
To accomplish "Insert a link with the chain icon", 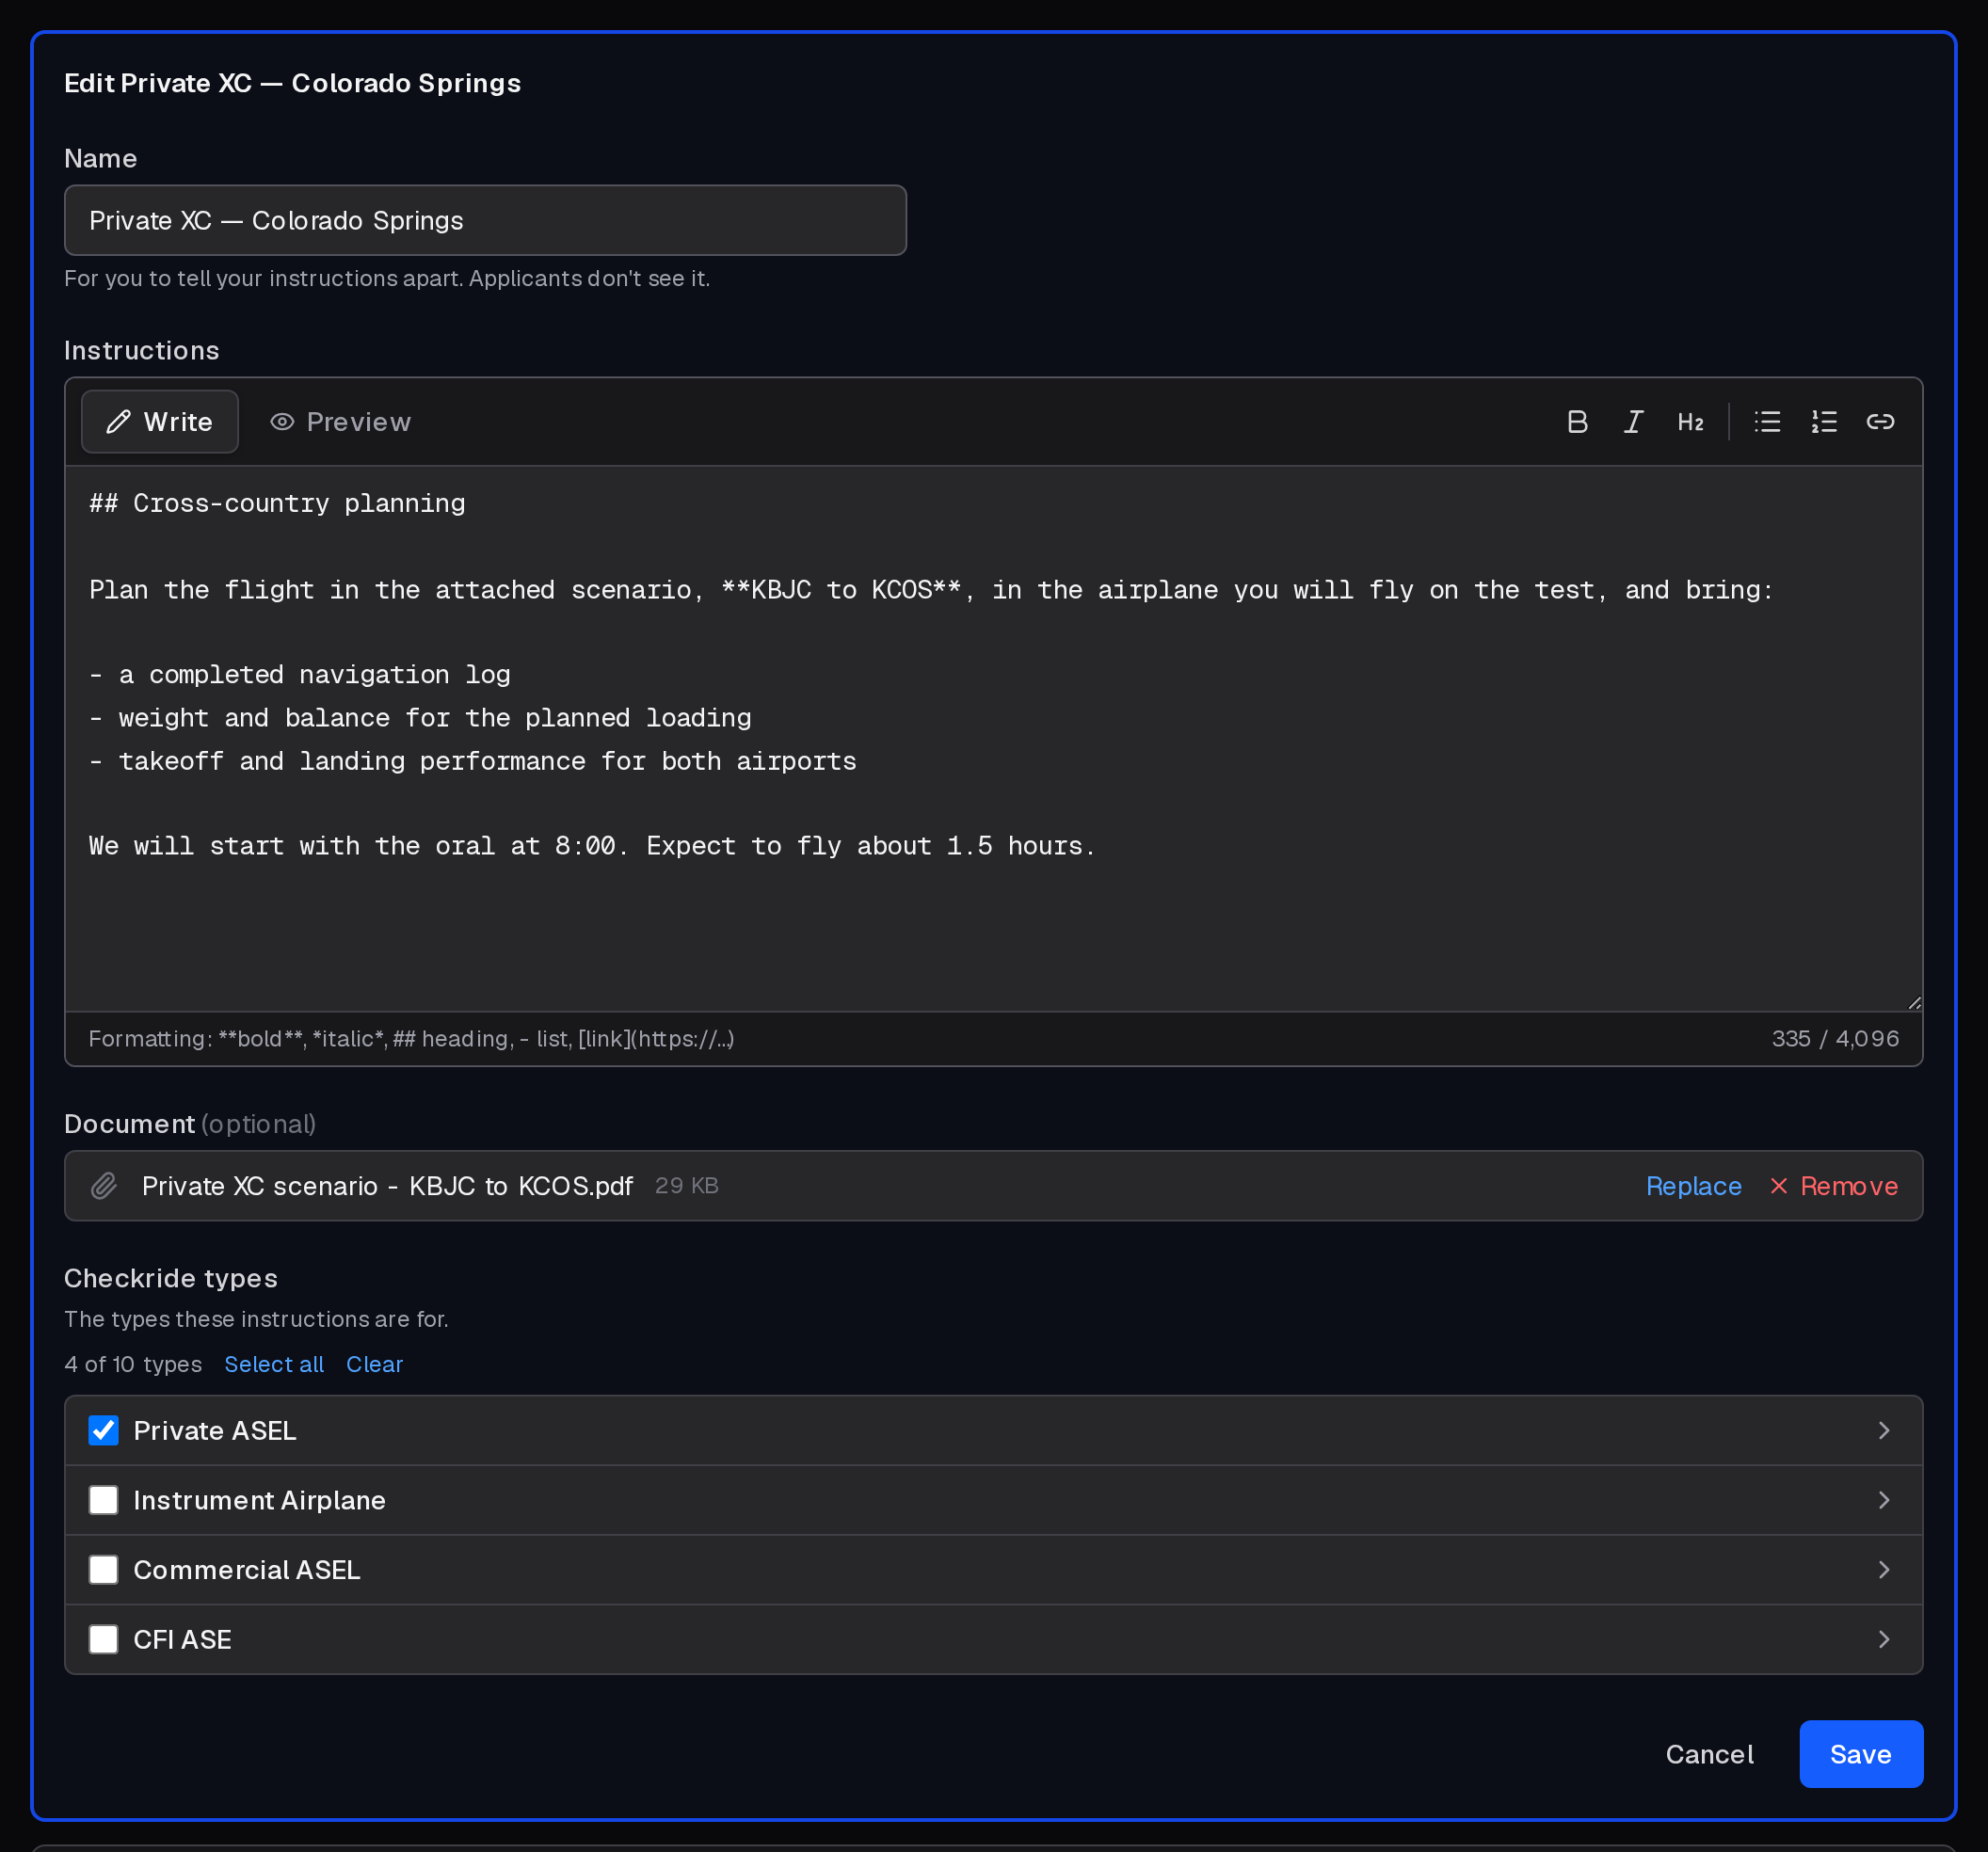I will coord(1880,422).
